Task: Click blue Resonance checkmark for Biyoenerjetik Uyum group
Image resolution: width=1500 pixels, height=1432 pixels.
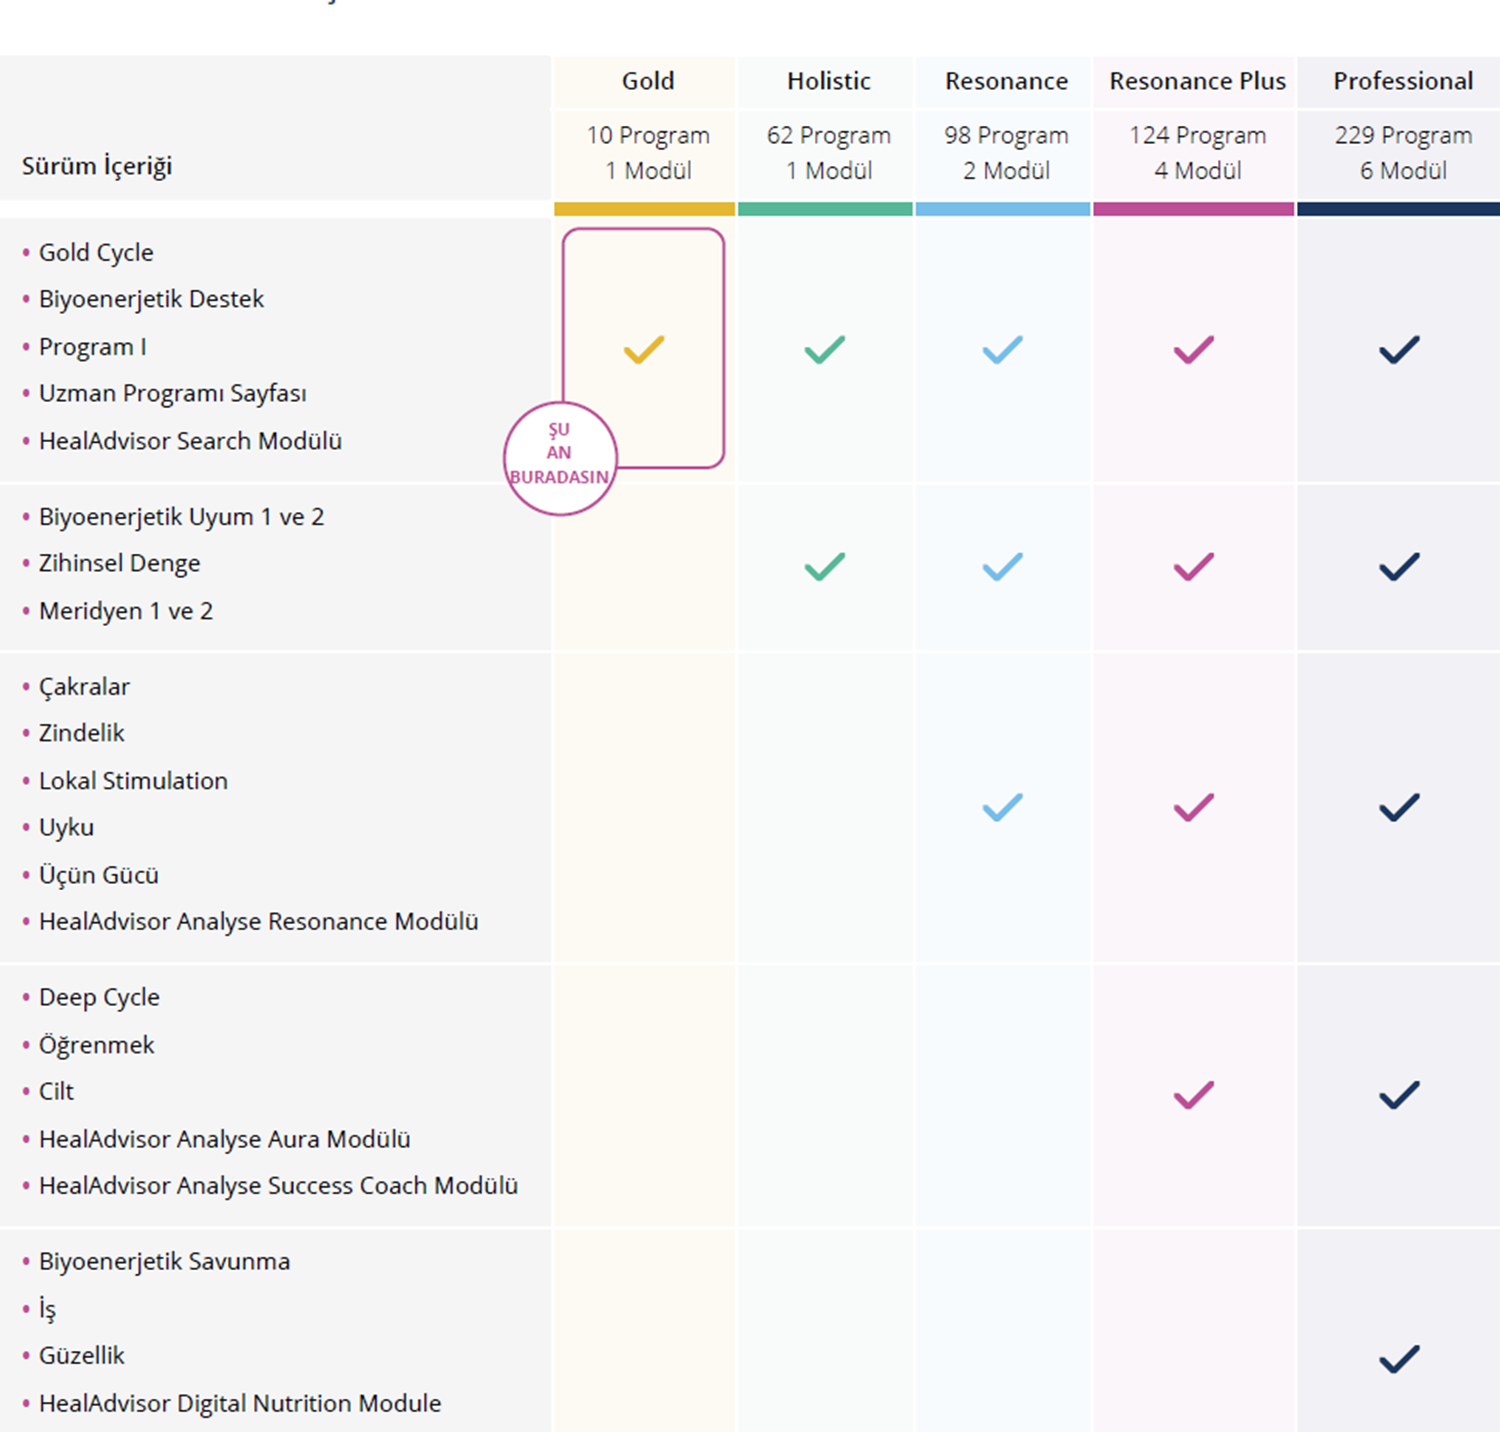Action: point(1002,567)
